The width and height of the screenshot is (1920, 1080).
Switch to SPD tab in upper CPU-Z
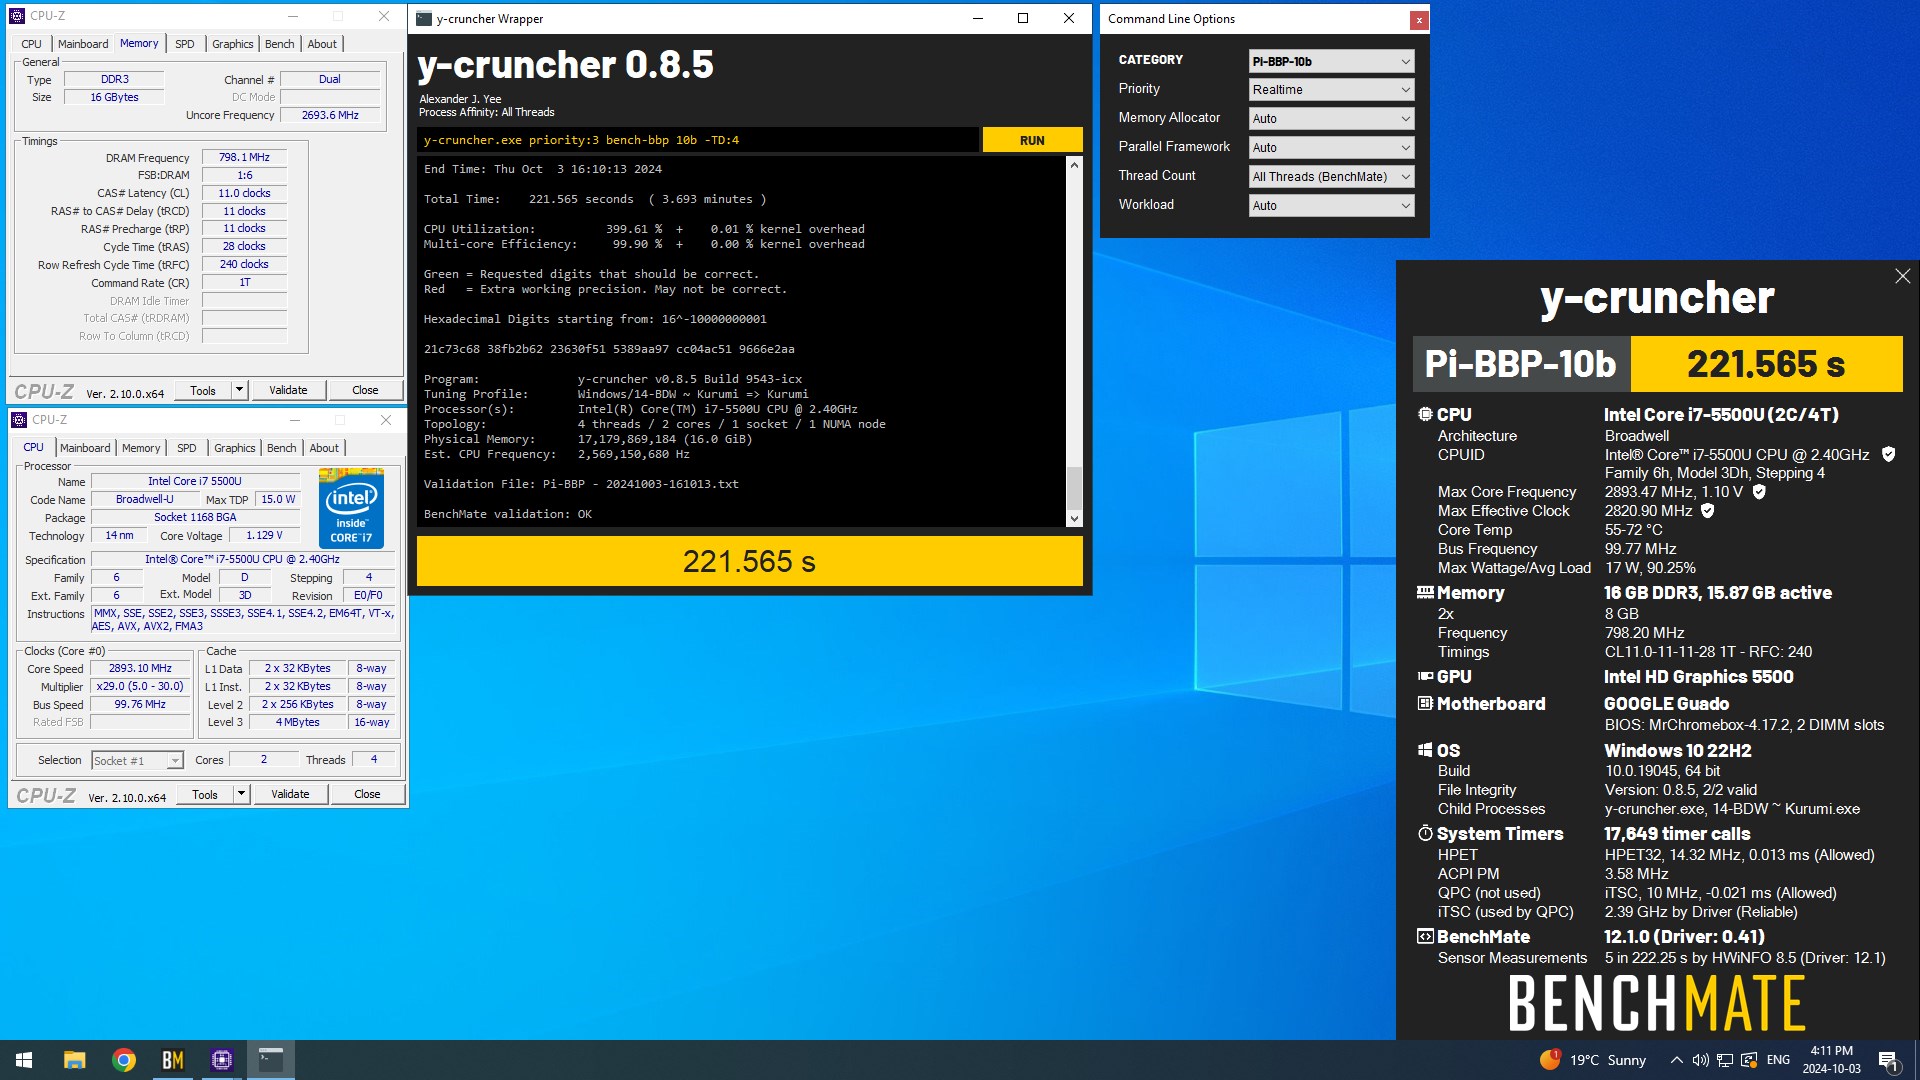(x=185, y=44)
